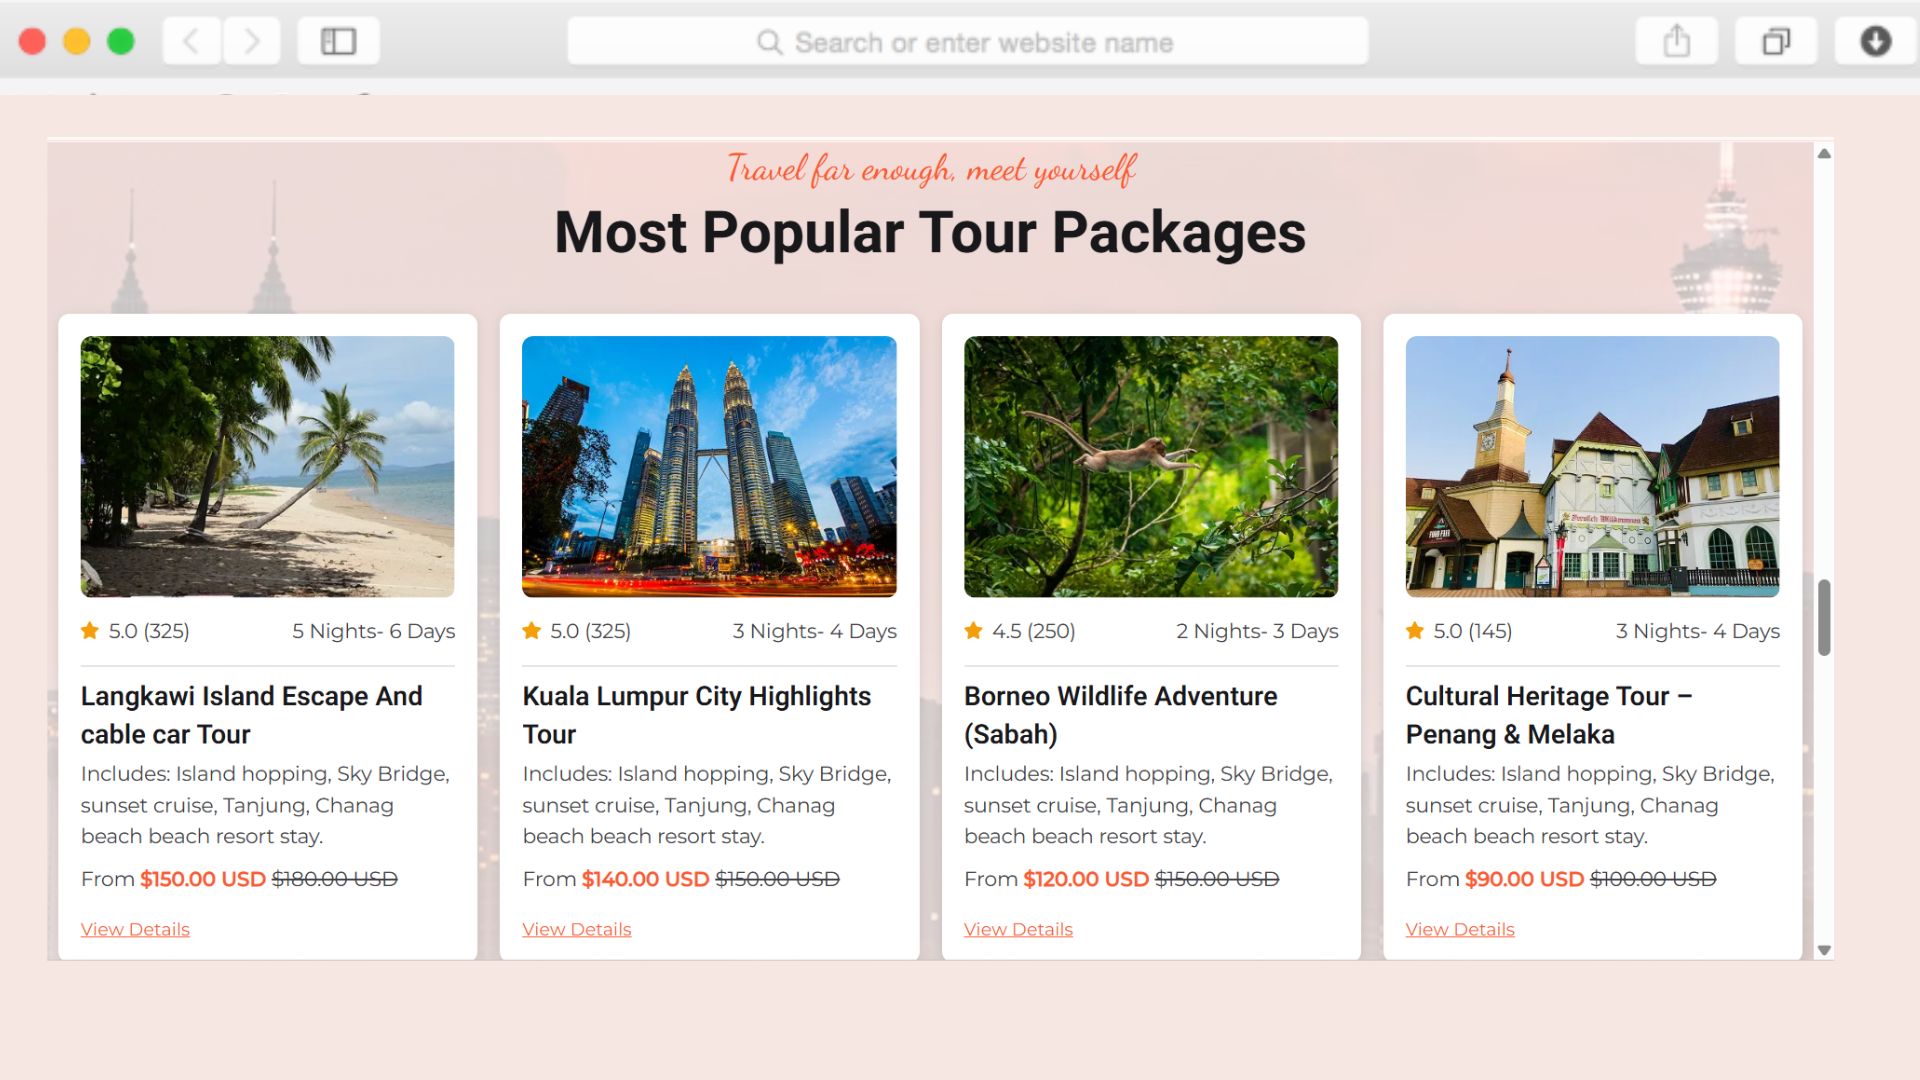
Task: Click the scroll down arrow of page
Action: click(x=1824, y=950)
